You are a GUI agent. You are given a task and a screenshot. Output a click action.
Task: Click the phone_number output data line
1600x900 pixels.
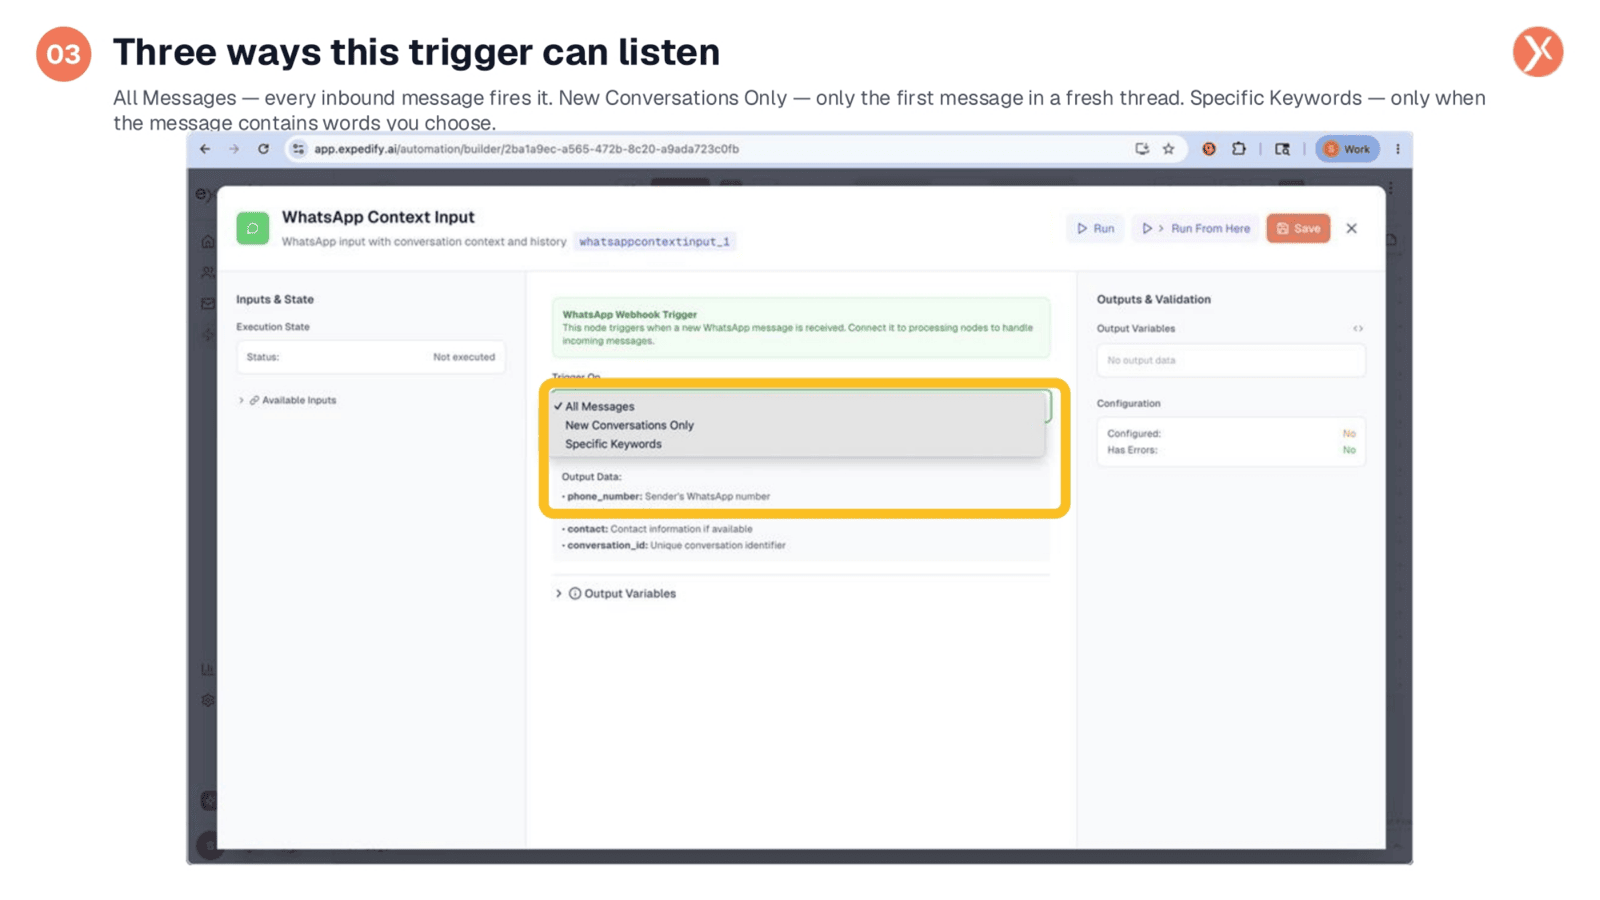coord(666,496)
